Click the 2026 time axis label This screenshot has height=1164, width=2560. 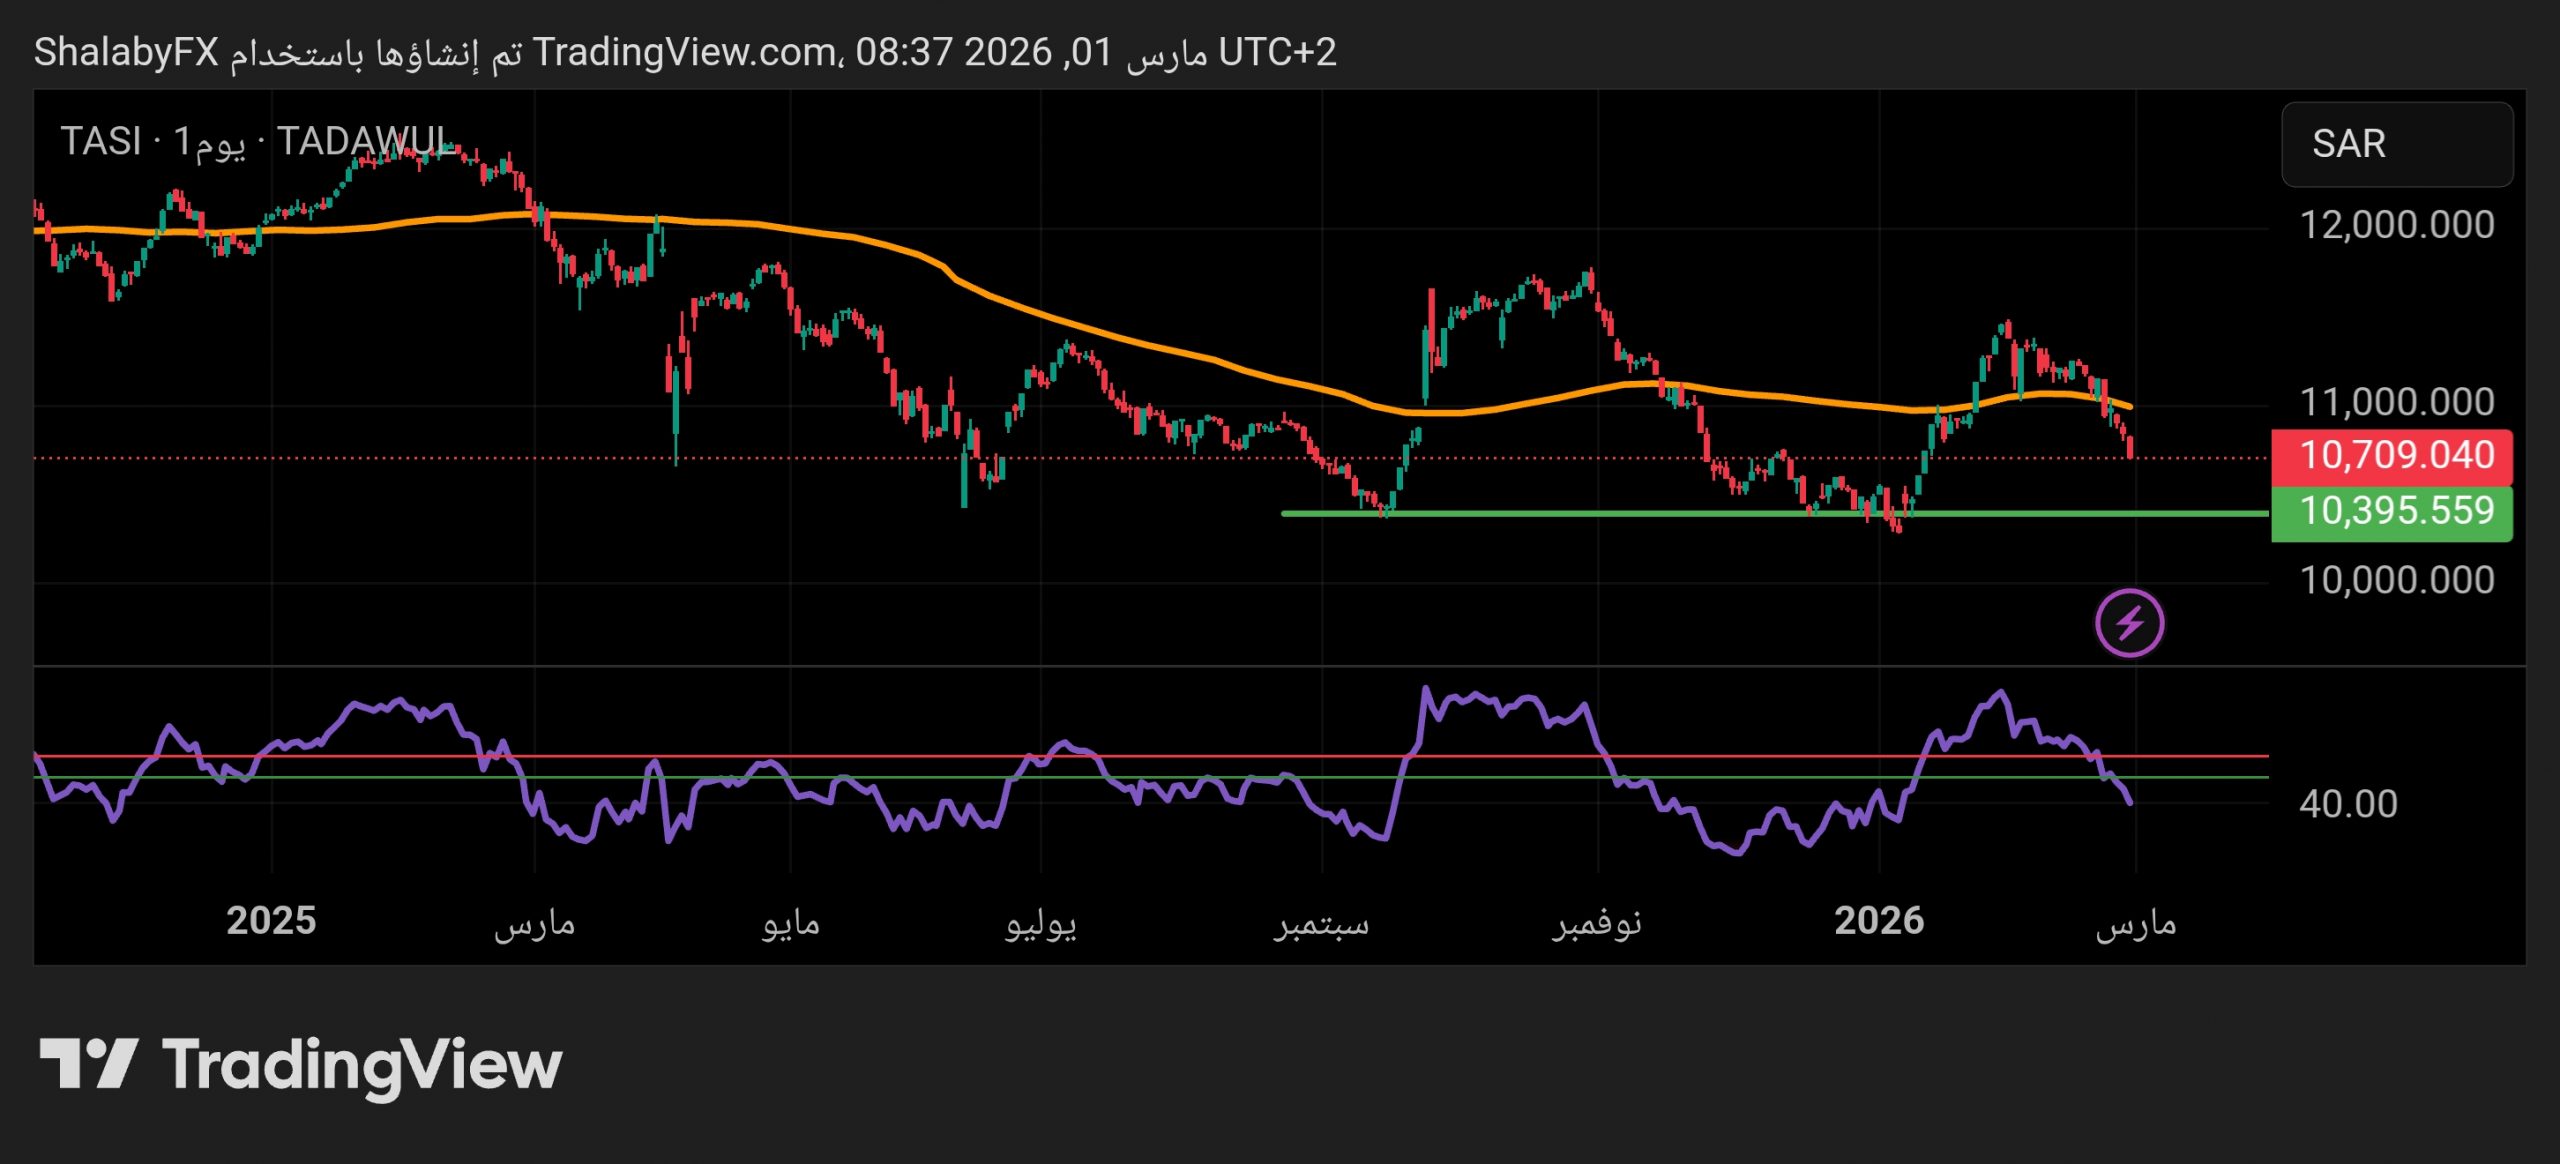pyautogui.click(x=1878, y=921)
